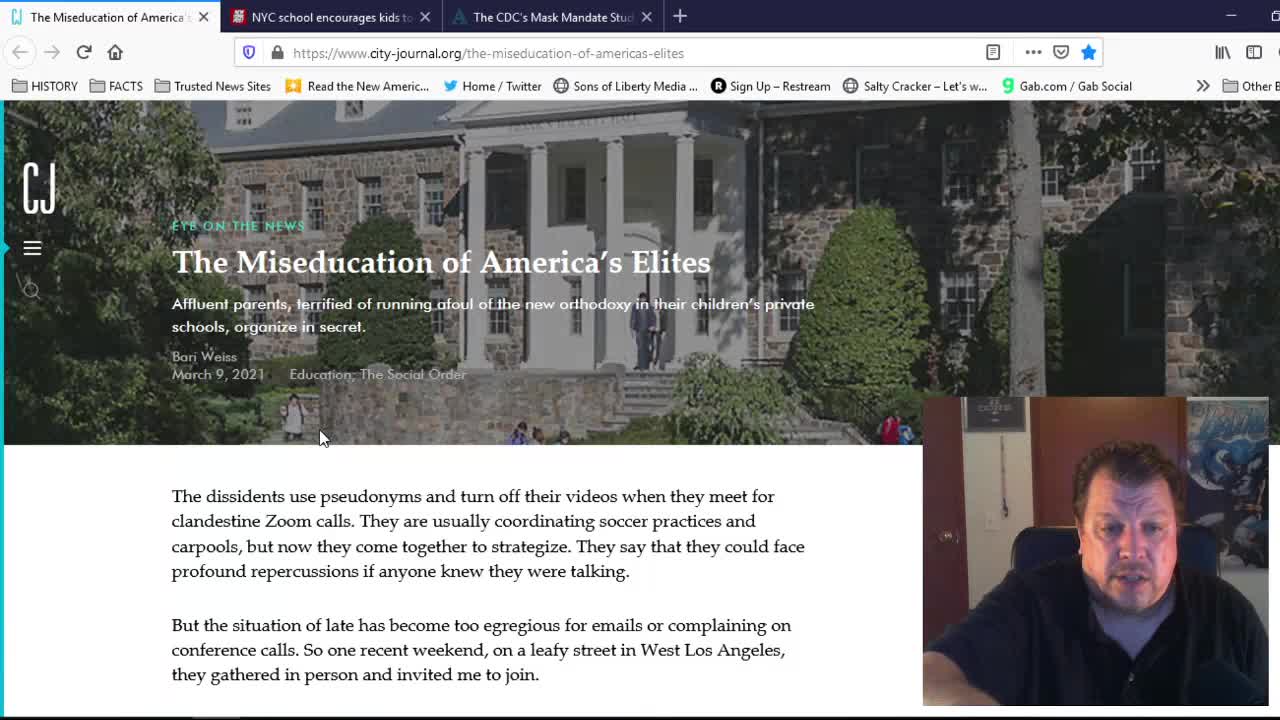Open the City Journal hamburger menu
This screenshot has width=1280, height=720.
(32, 248)
